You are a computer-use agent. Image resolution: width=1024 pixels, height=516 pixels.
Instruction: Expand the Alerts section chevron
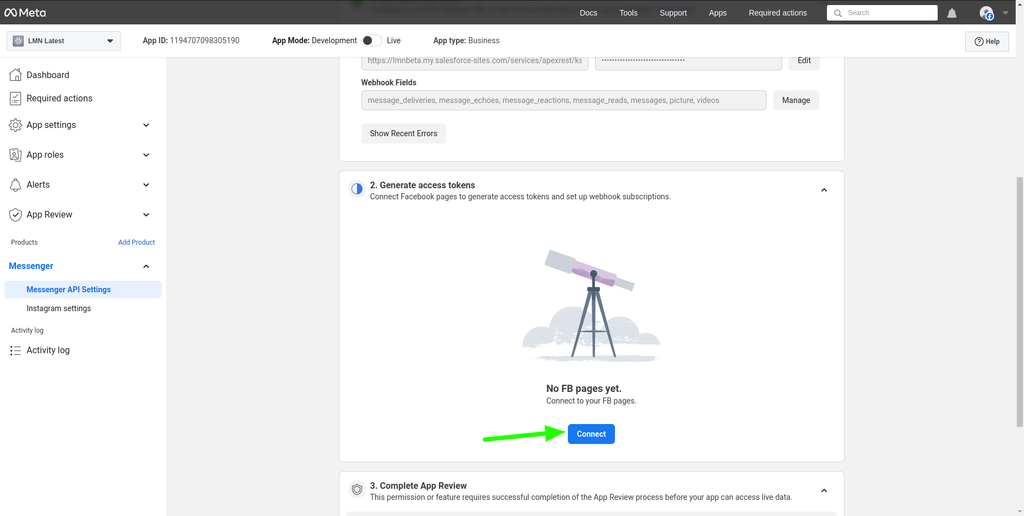[146, 185]
